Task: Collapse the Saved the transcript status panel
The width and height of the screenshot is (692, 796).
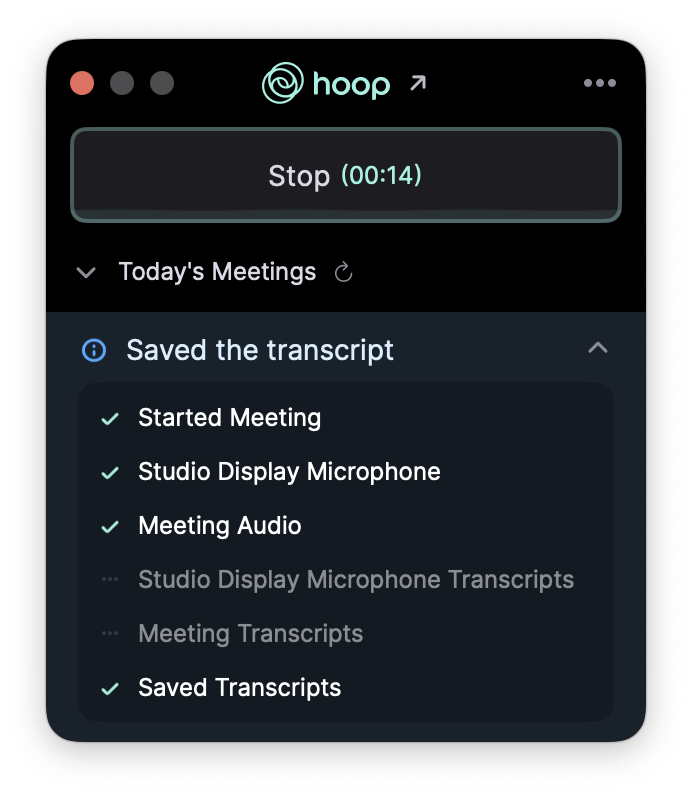Action: coord(598,348)
